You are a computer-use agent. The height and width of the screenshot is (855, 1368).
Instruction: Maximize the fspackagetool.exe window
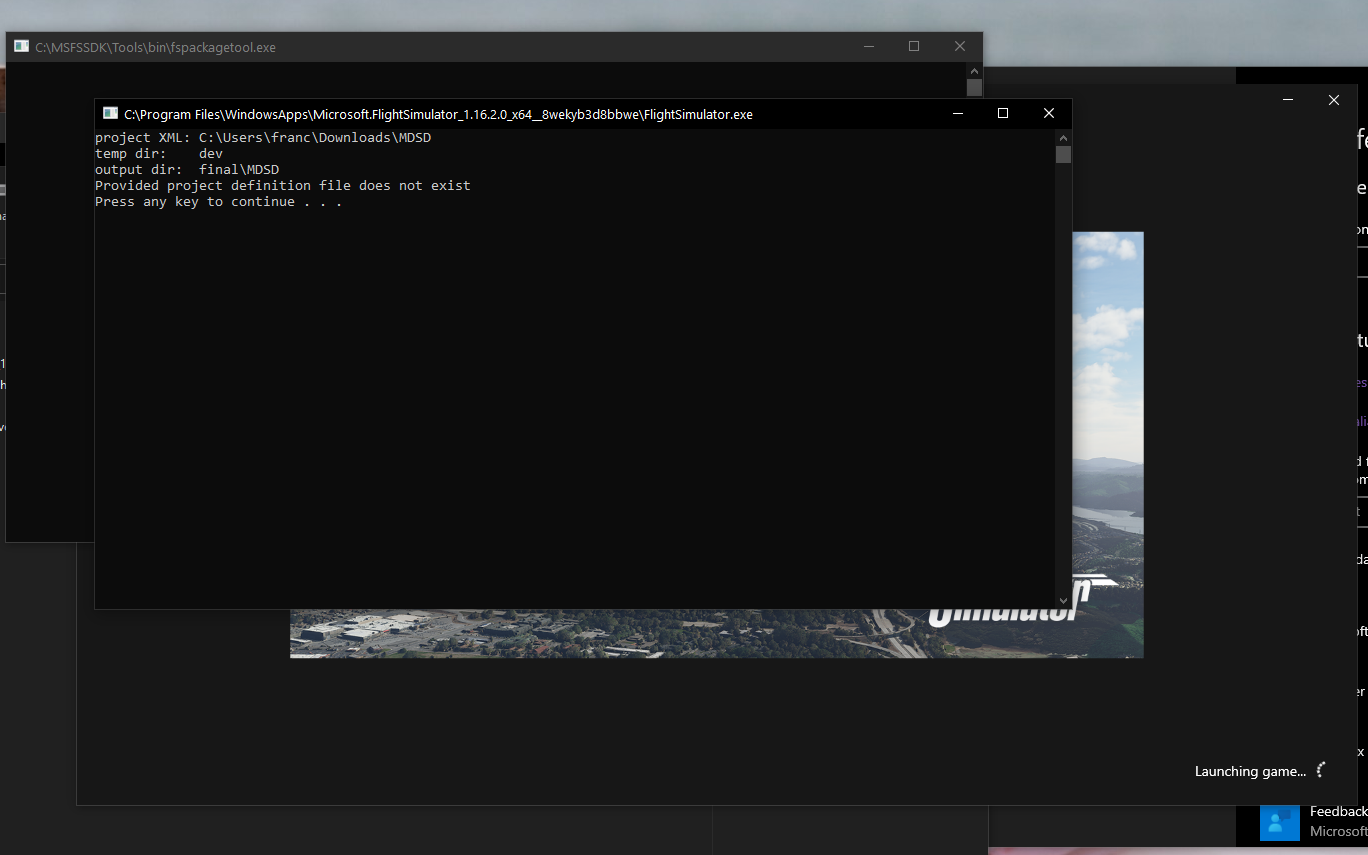coord(914,47)
